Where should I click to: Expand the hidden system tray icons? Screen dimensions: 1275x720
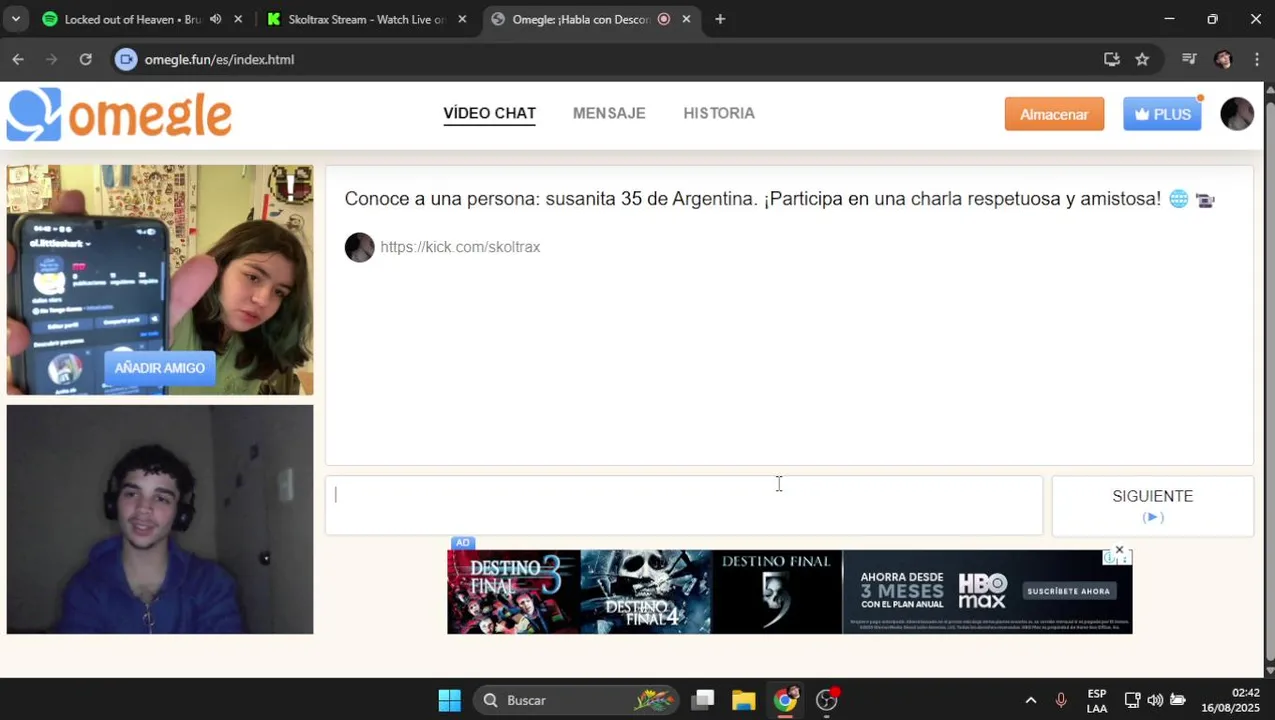point(1031,700)
